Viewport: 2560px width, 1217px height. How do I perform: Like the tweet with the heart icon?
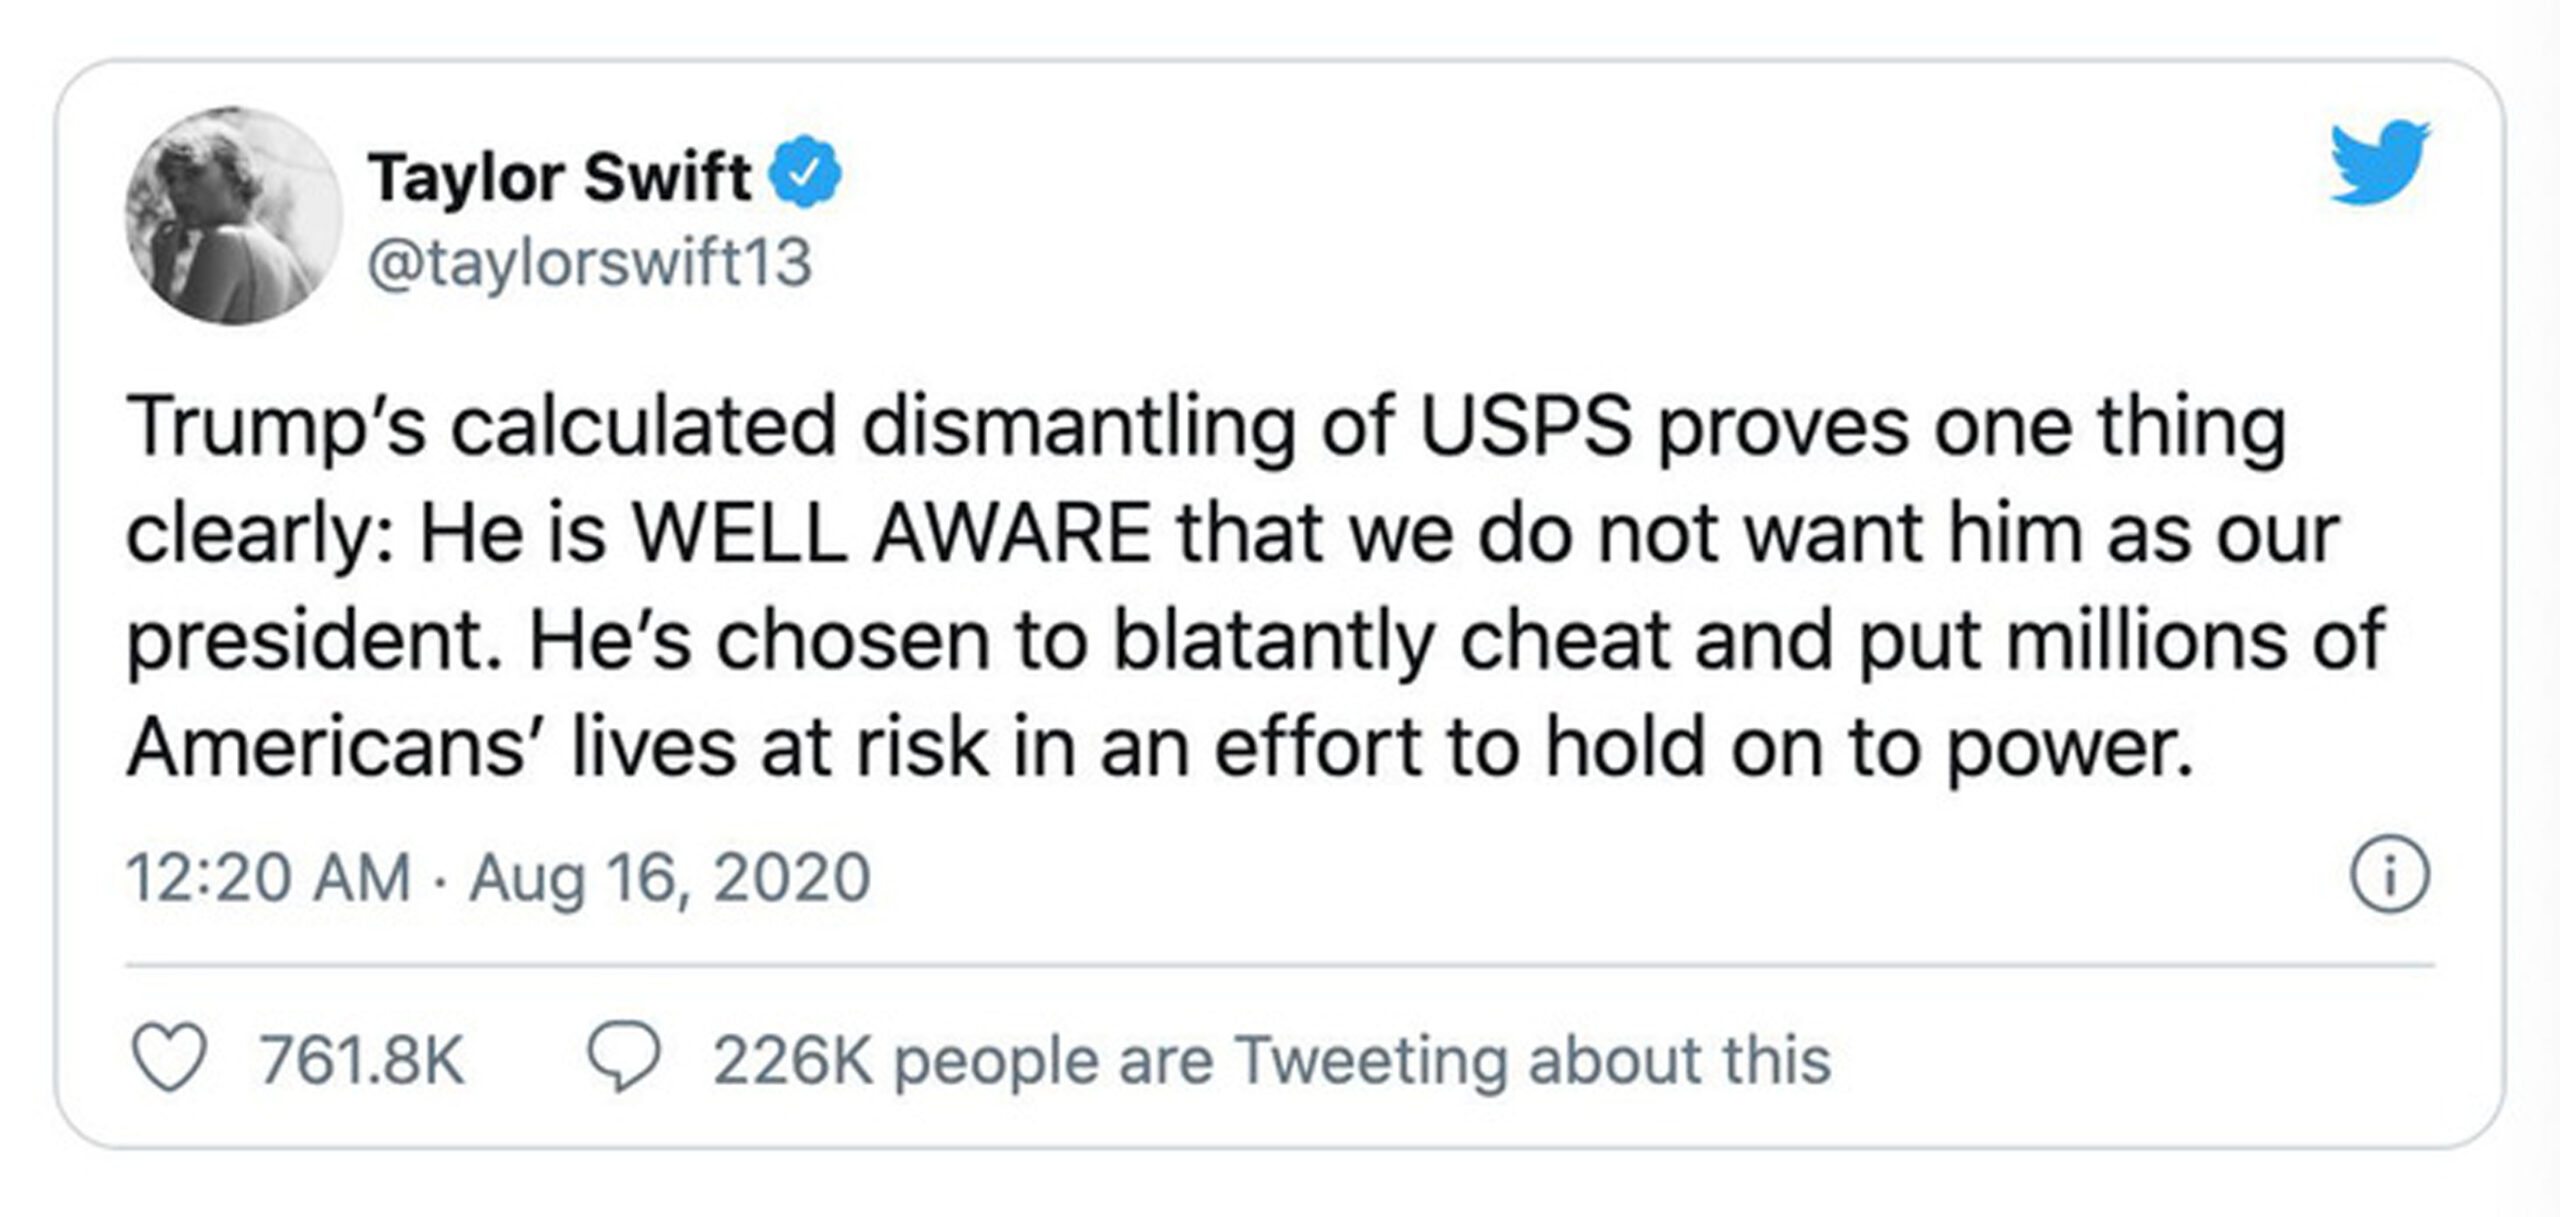point(170,1059)
